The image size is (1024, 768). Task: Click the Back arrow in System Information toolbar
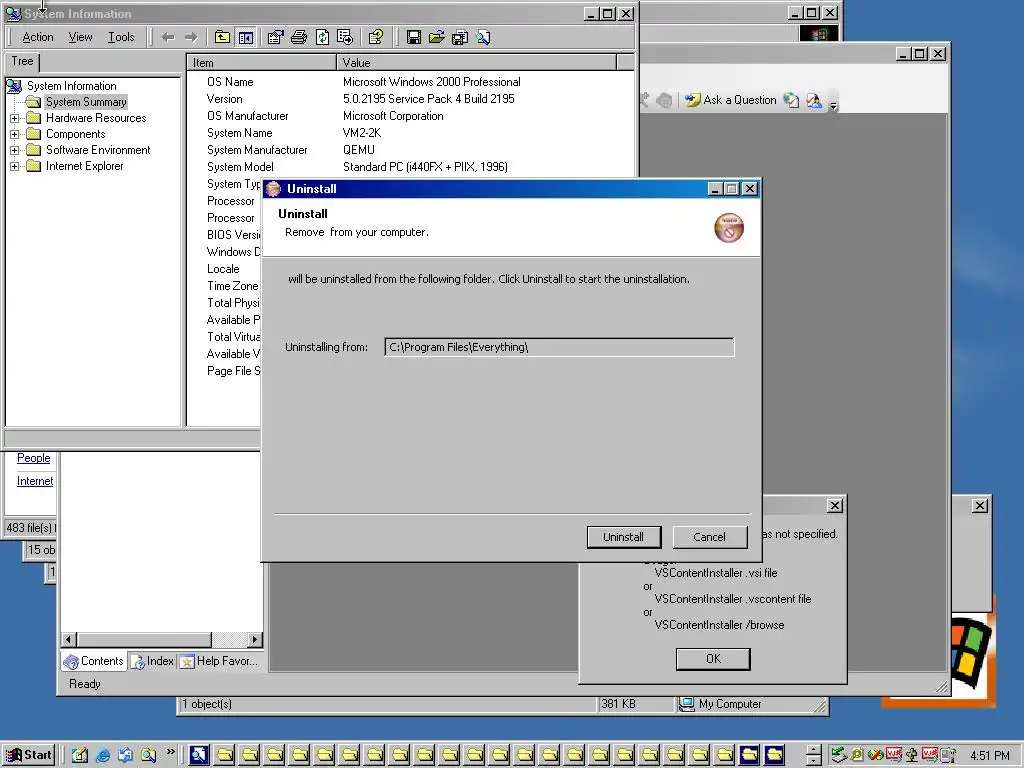tap(168, 37)
